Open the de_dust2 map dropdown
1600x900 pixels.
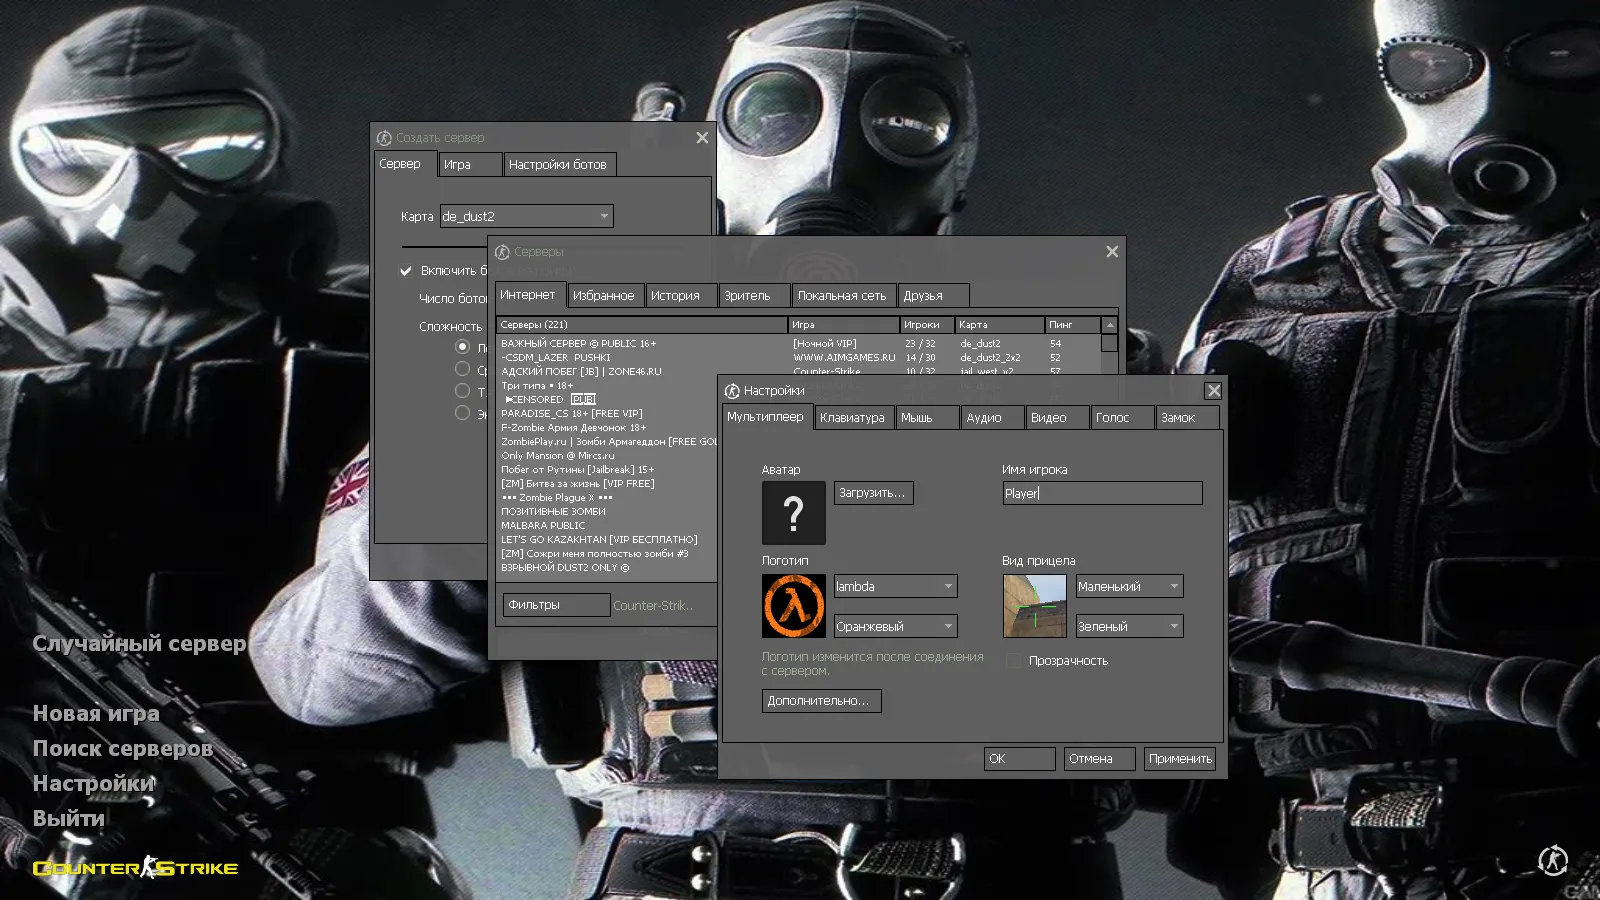[x=527, y=216]
